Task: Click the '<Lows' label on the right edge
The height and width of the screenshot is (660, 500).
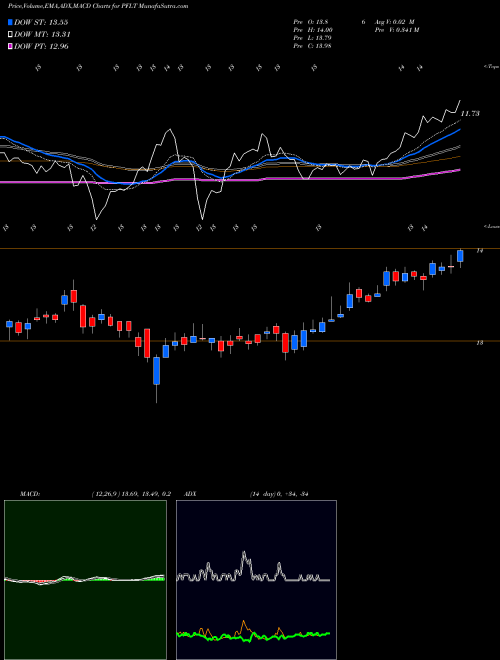Action: (491, 226)
